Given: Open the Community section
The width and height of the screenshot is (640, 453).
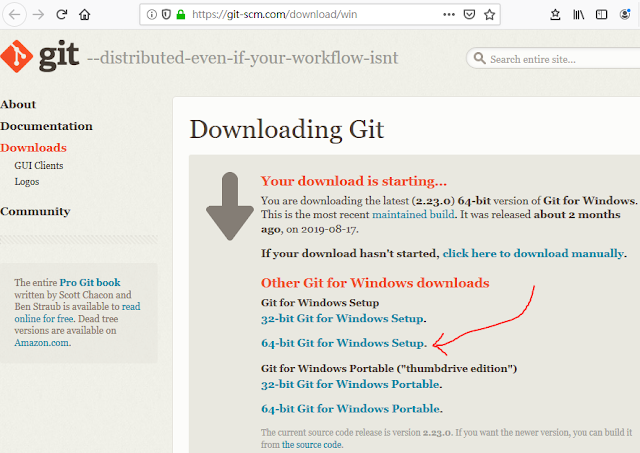Looking at the screenshot, I should coord(35,211).
